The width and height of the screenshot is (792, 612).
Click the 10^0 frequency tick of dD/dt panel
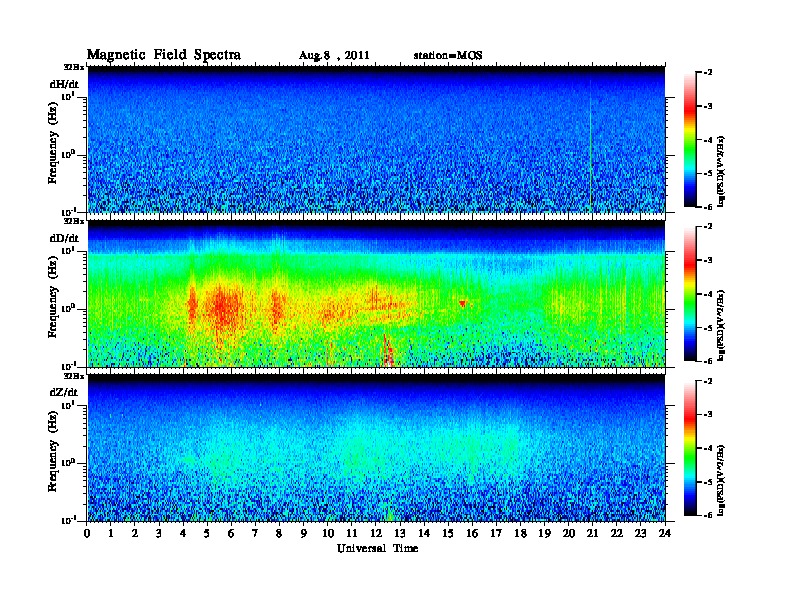click(x=68, y=309)
